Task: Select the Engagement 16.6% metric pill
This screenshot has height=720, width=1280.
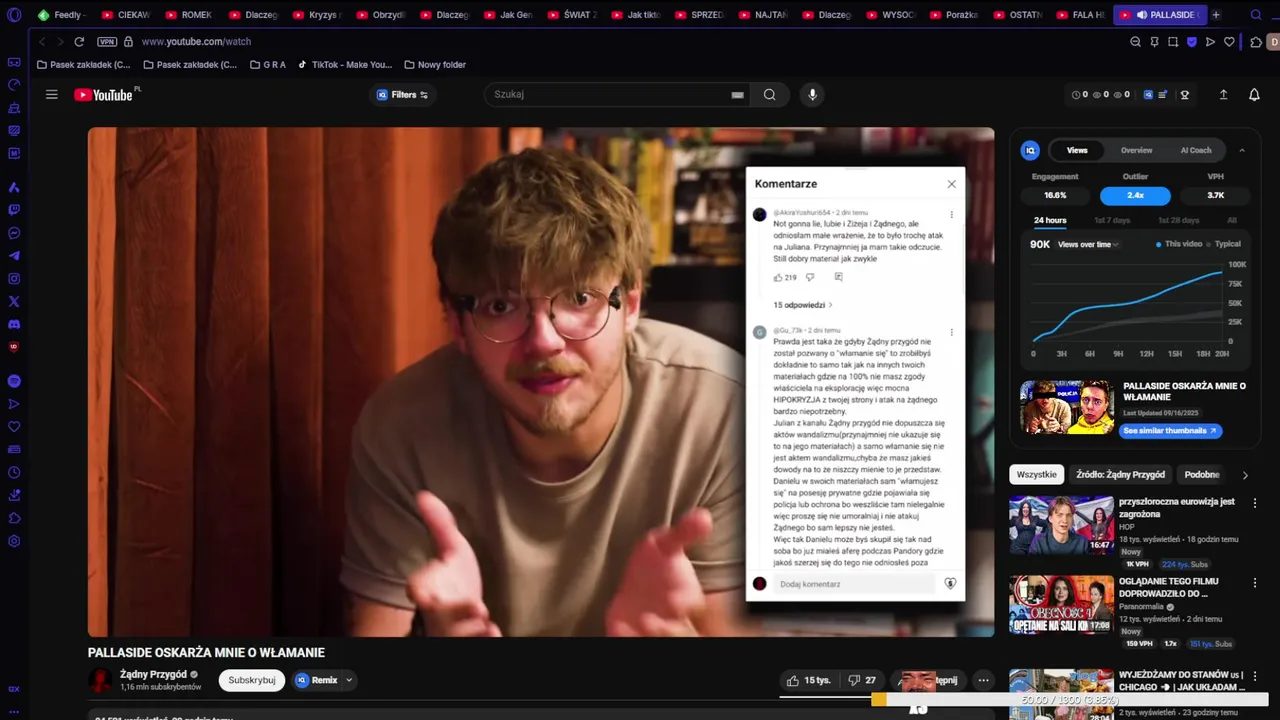Action: (1055, 195)
